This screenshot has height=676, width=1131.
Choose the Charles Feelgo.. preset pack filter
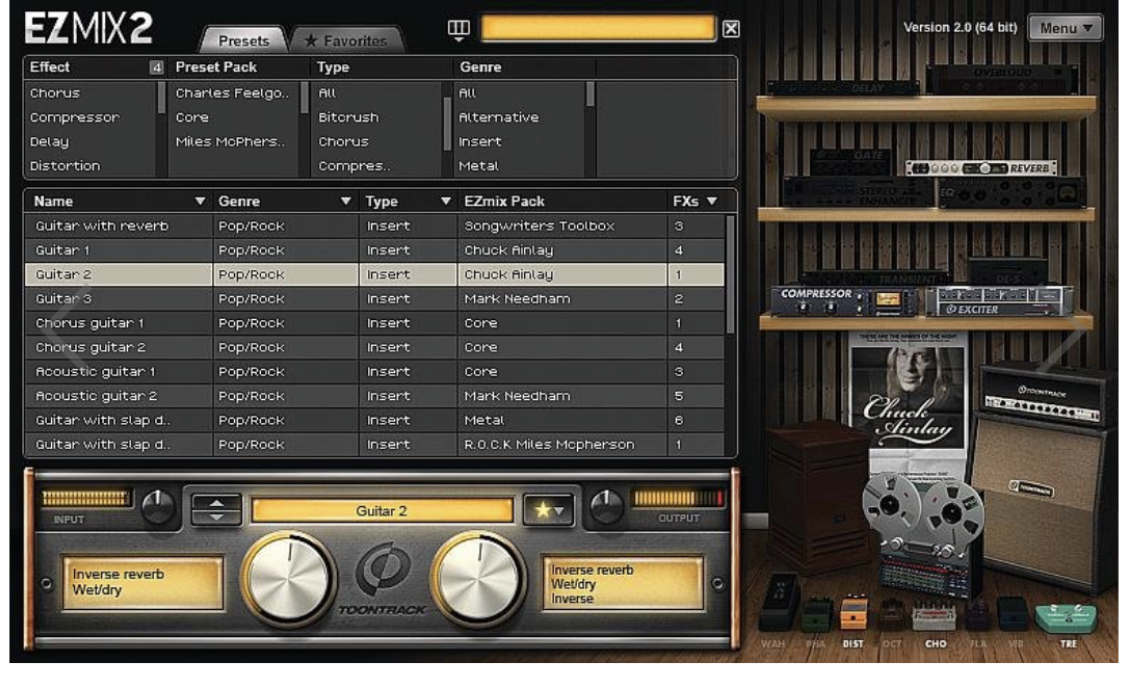[232, 93]
